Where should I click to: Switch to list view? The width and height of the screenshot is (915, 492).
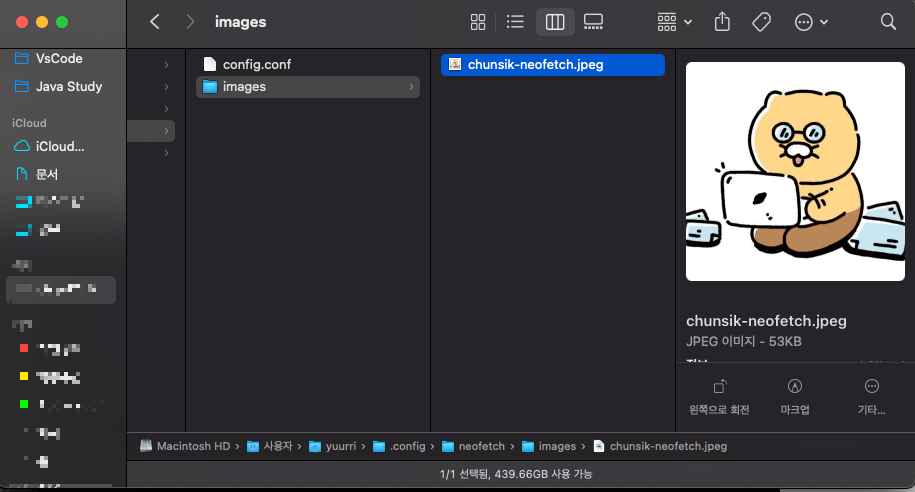pyautogui.click(x=515, y=22)
